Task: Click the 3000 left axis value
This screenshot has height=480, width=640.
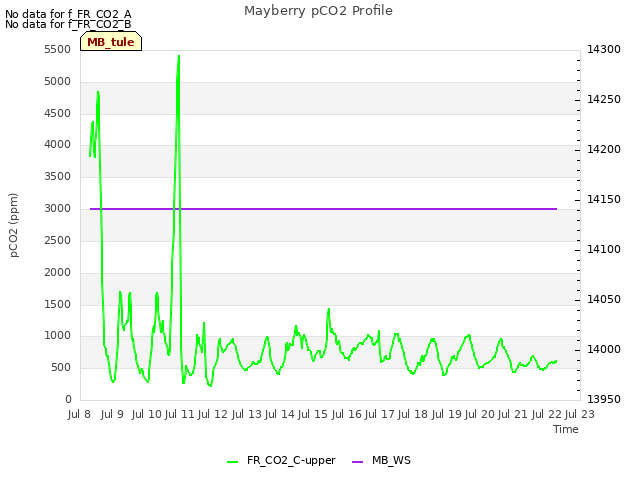Action: [58, 209]
